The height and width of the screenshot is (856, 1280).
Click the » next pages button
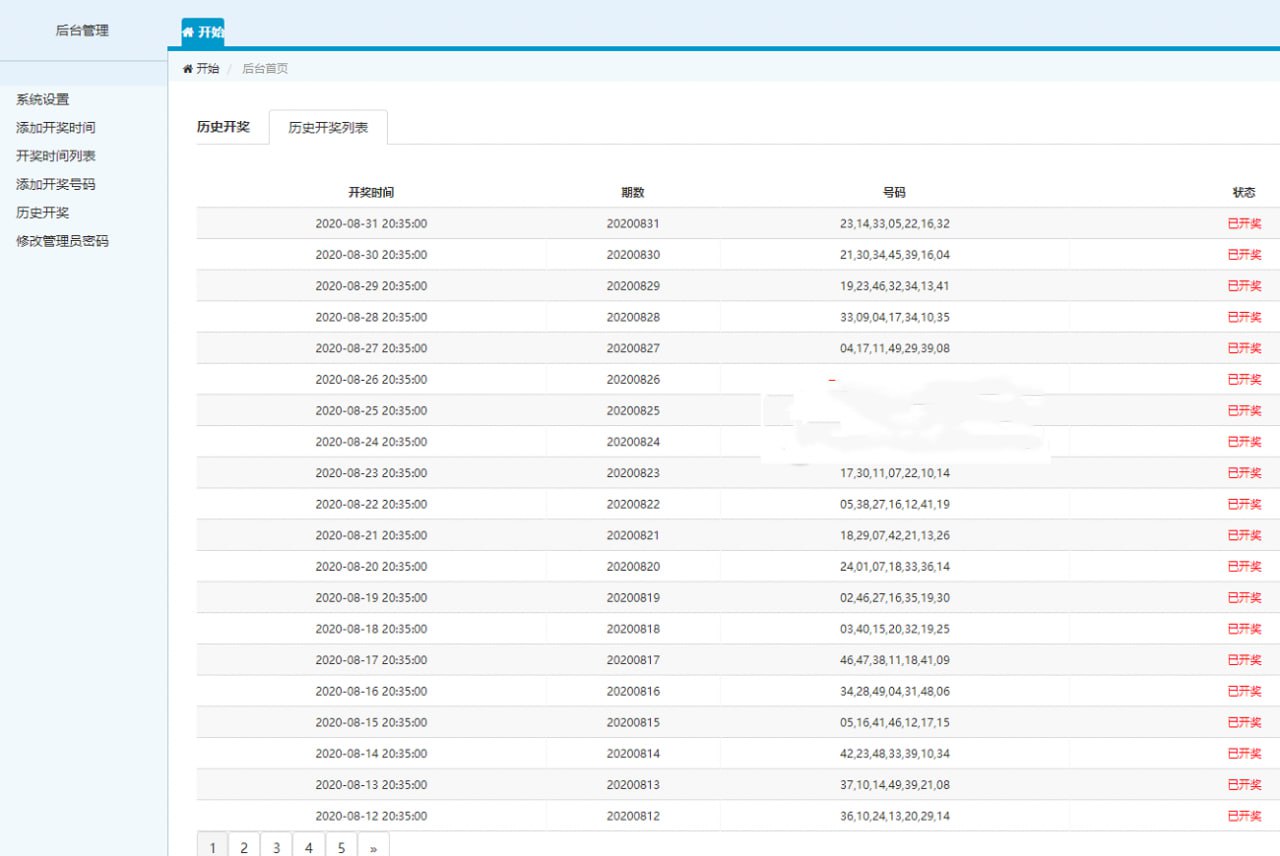[373, 847]
